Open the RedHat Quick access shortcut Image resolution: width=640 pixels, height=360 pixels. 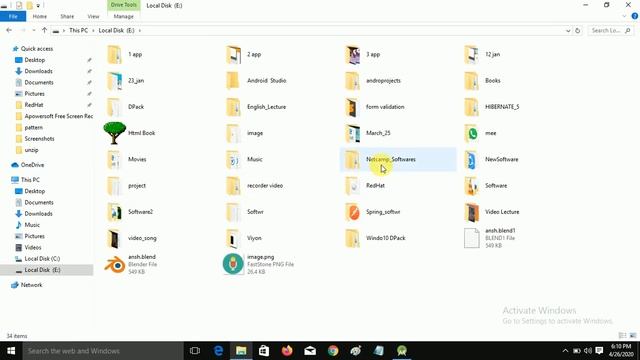[33, 105]
